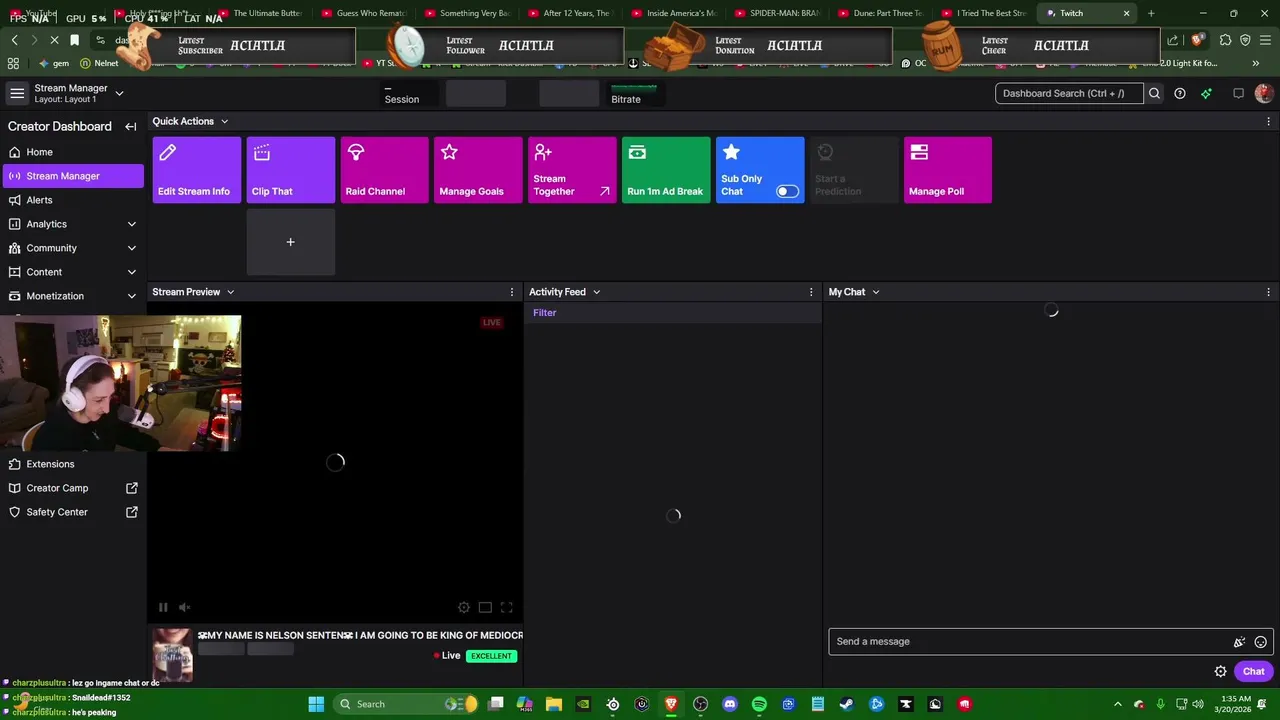Click the taskbar Search box
Screen dimensions: 1280x720
click(405, 704)
